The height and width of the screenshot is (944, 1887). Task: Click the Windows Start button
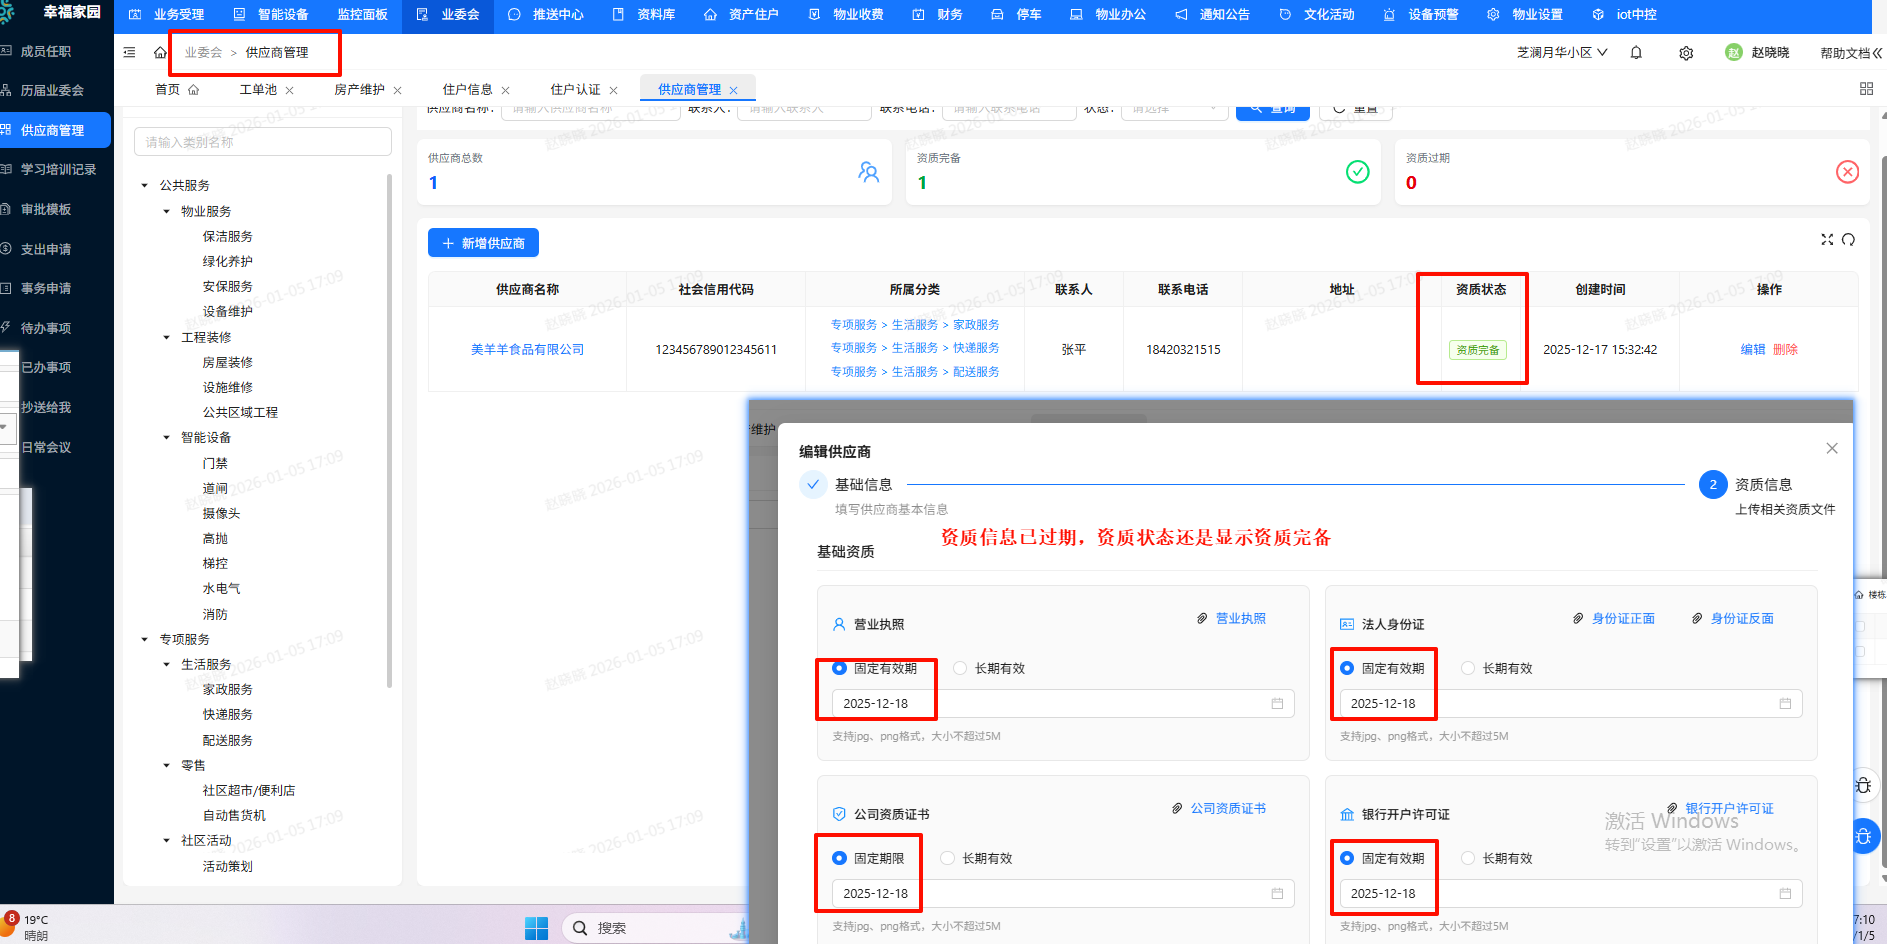point(537,928)
